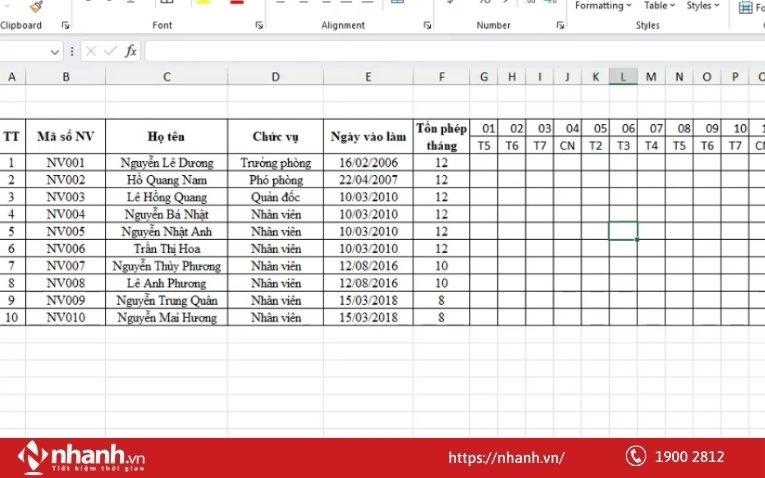Select the name Nguyễn Lê Dương
Image resolution: width=765 pixels, height=478 pixels.
tap(166, 162)
